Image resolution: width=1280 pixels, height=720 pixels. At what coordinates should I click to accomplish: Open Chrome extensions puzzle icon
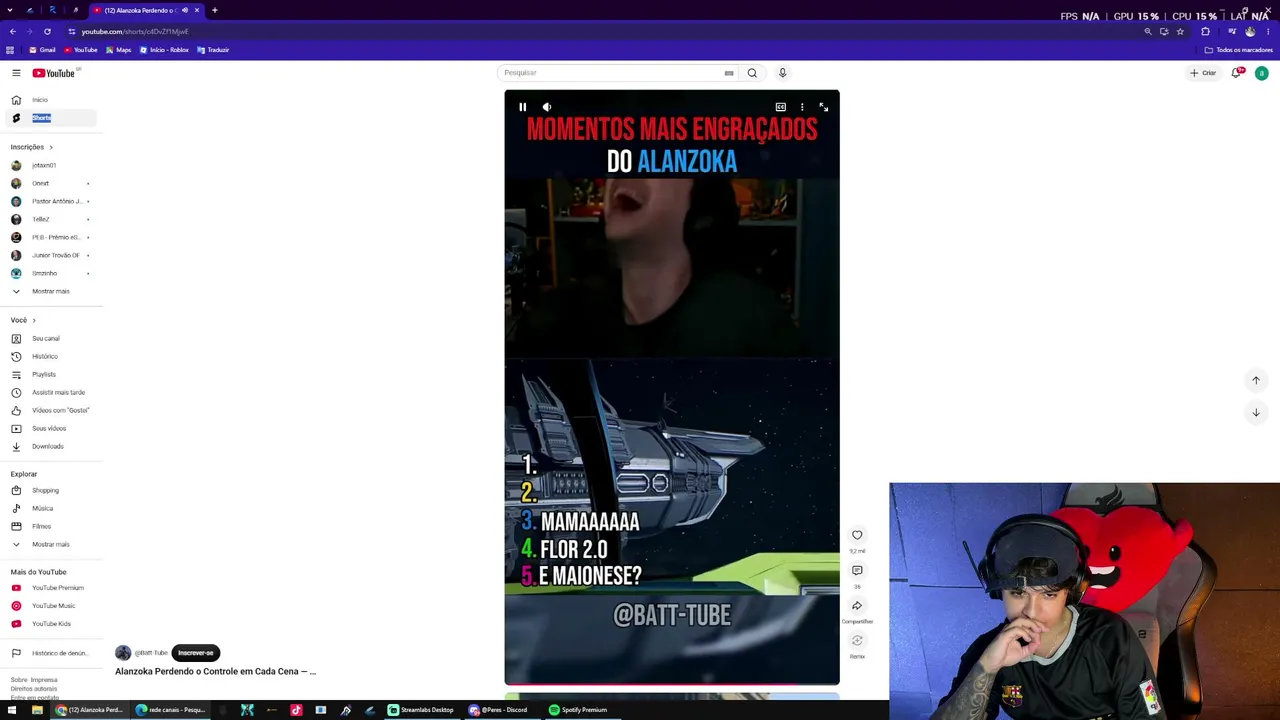1205,32
